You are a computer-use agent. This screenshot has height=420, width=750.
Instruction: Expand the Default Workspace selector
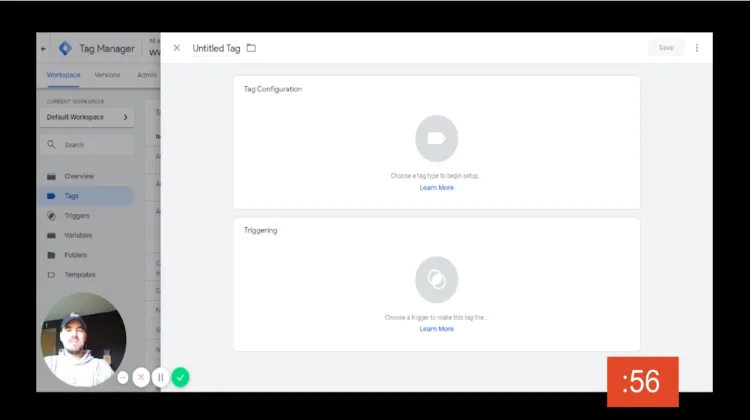coord(87,117)
